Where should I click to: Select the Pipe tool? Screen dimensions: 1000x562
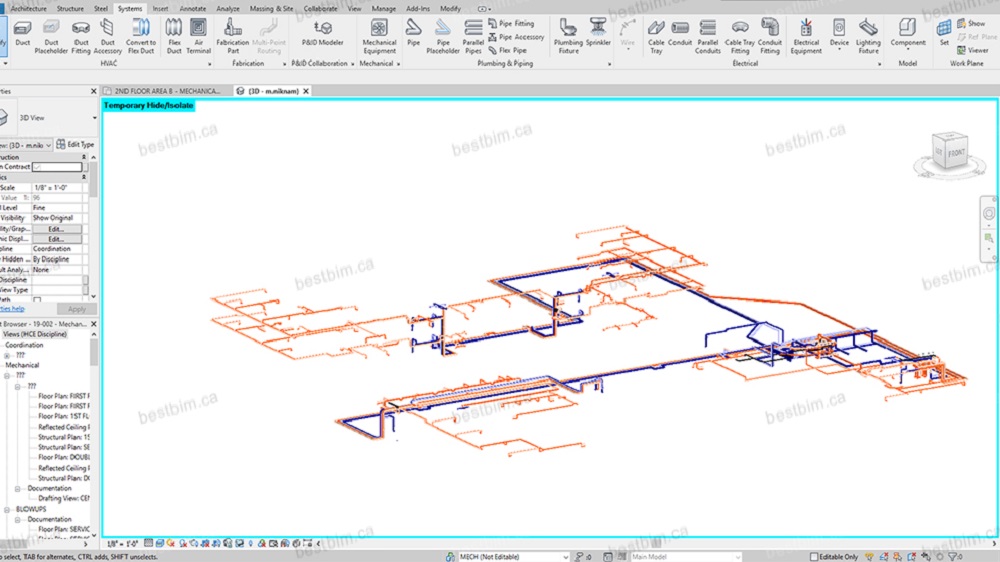413,33
